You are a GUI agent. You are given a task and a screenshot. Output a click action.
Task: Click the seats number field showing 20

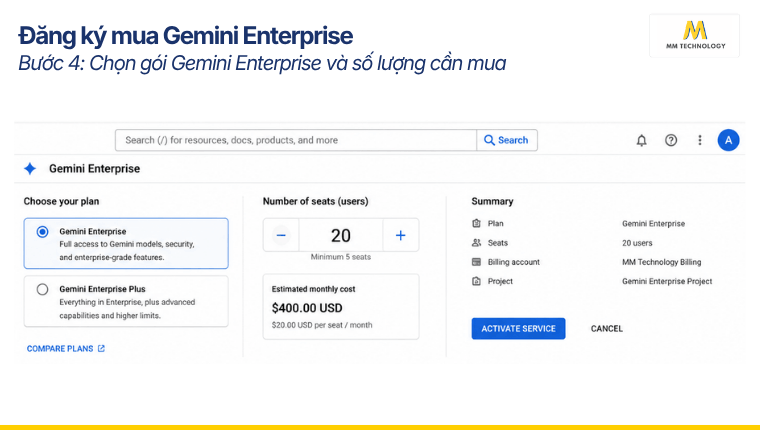coord(341,235)
